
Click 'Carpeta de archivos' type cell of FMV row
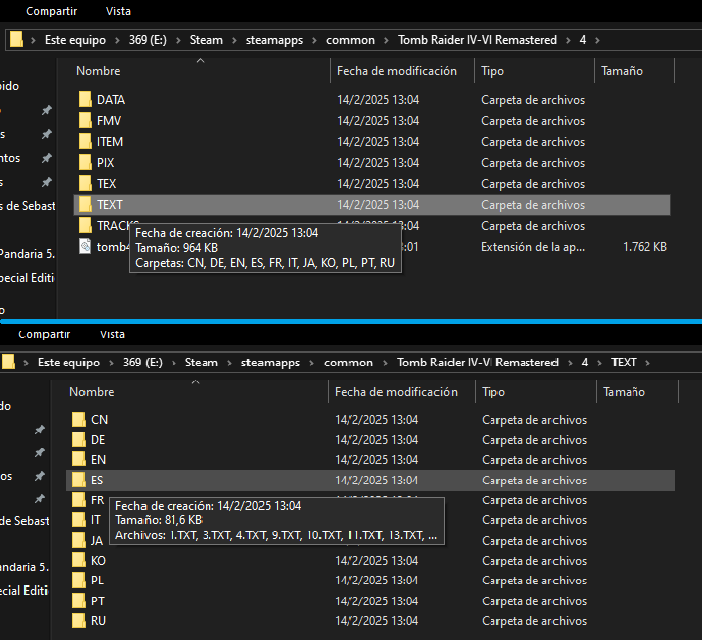pos(533,120)
